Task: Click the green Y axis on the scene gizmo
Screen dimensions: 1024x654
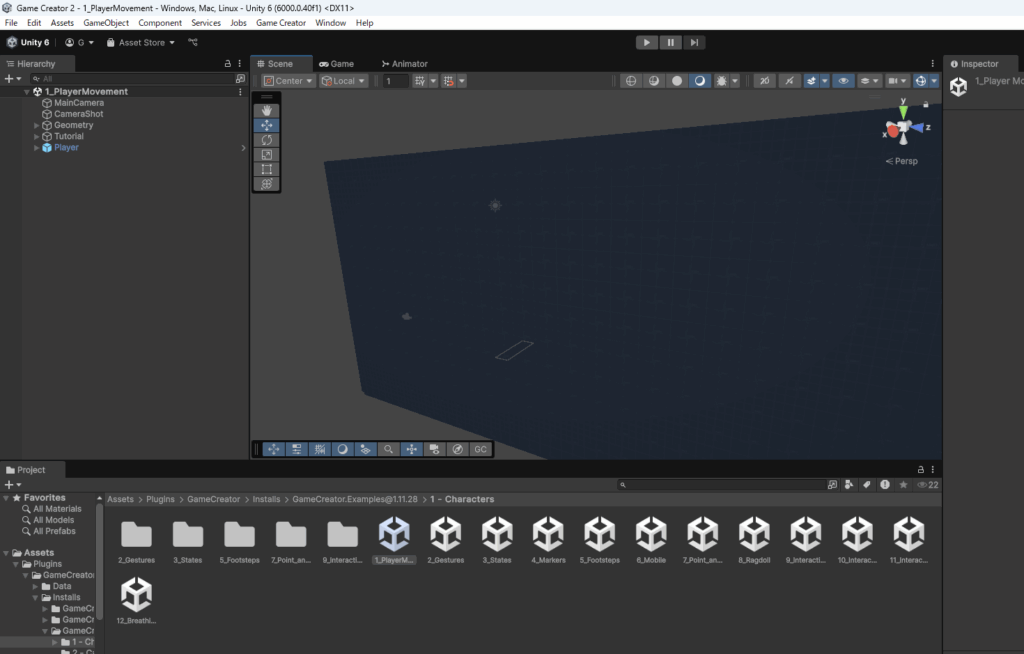Action: pos(903,111)
